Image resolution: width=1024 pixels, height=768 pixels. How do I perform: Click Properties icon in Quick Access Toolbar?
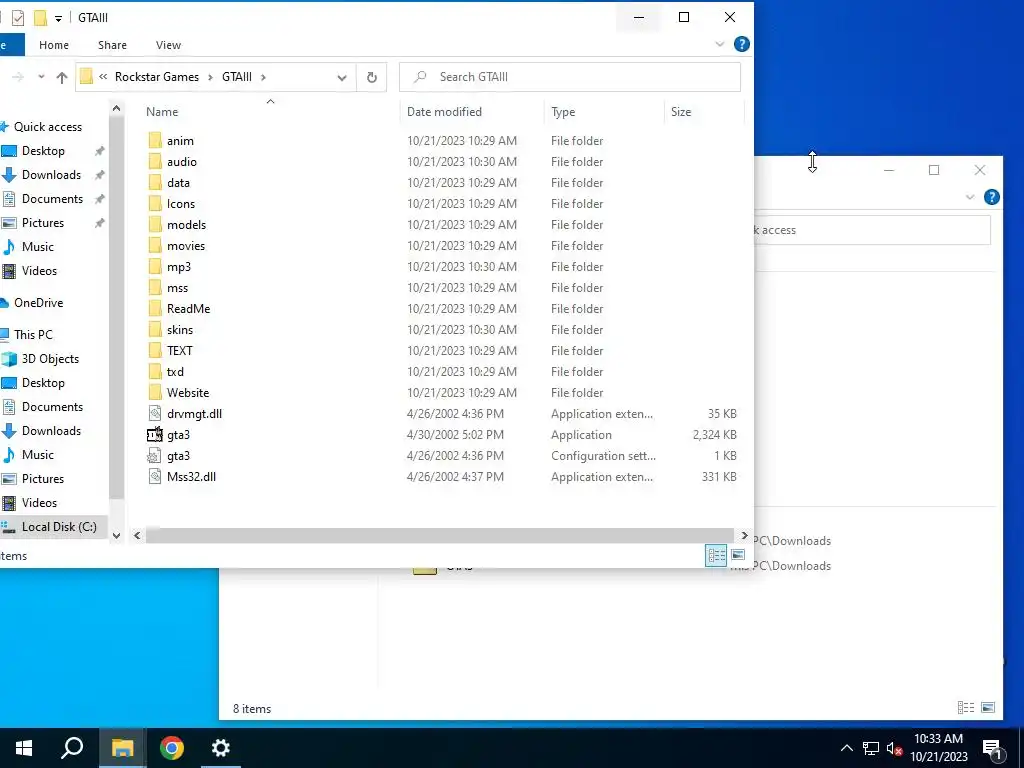coord(18,18)
